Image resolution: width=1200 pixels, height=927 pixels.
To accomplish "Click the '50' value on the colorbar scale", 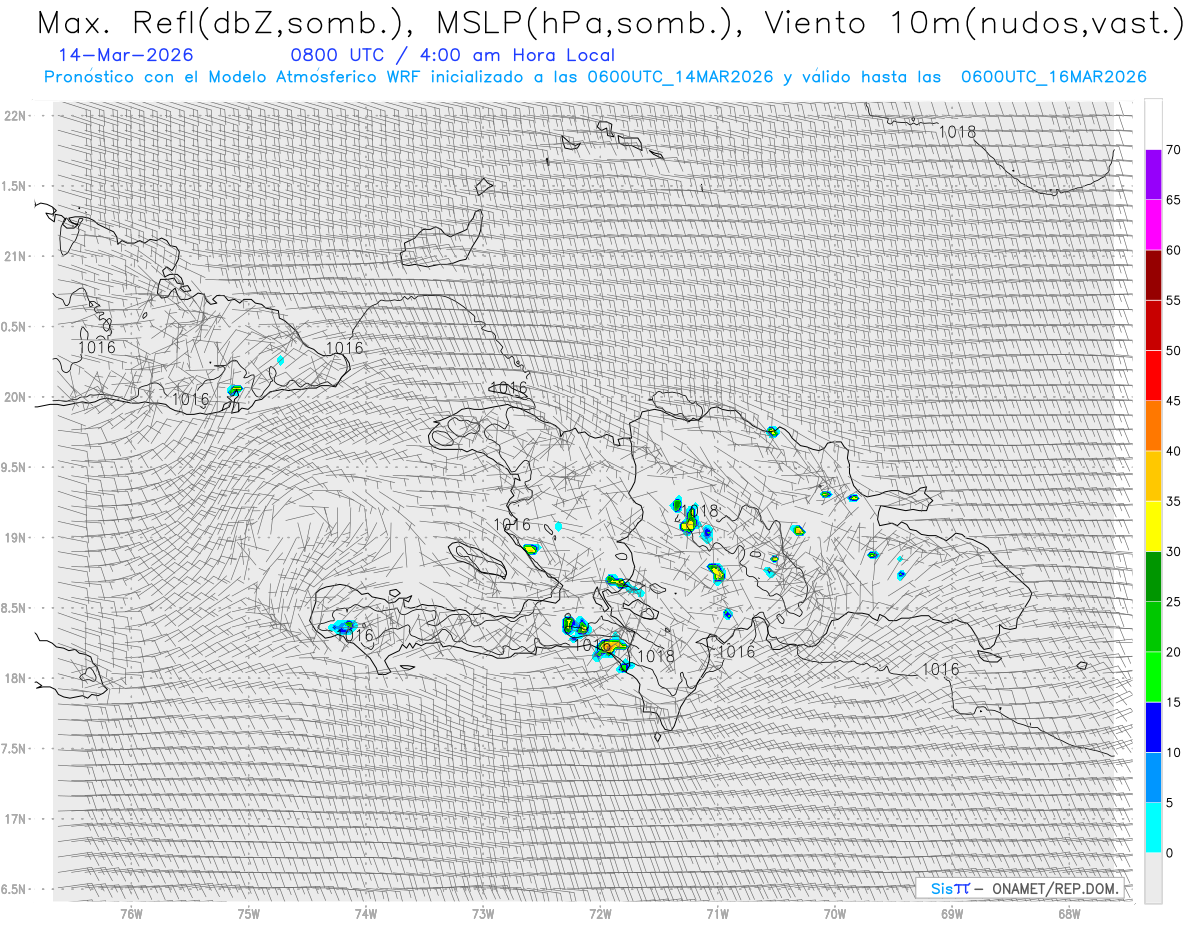I will point(1173,351).
